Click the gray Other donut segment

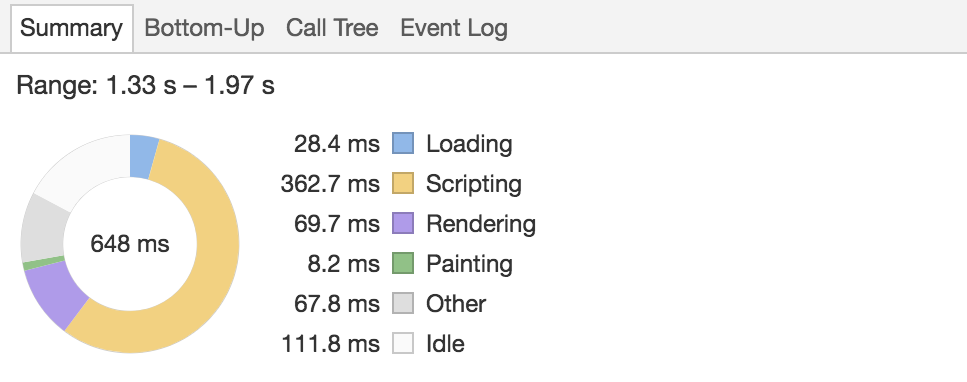coord(42,230)
